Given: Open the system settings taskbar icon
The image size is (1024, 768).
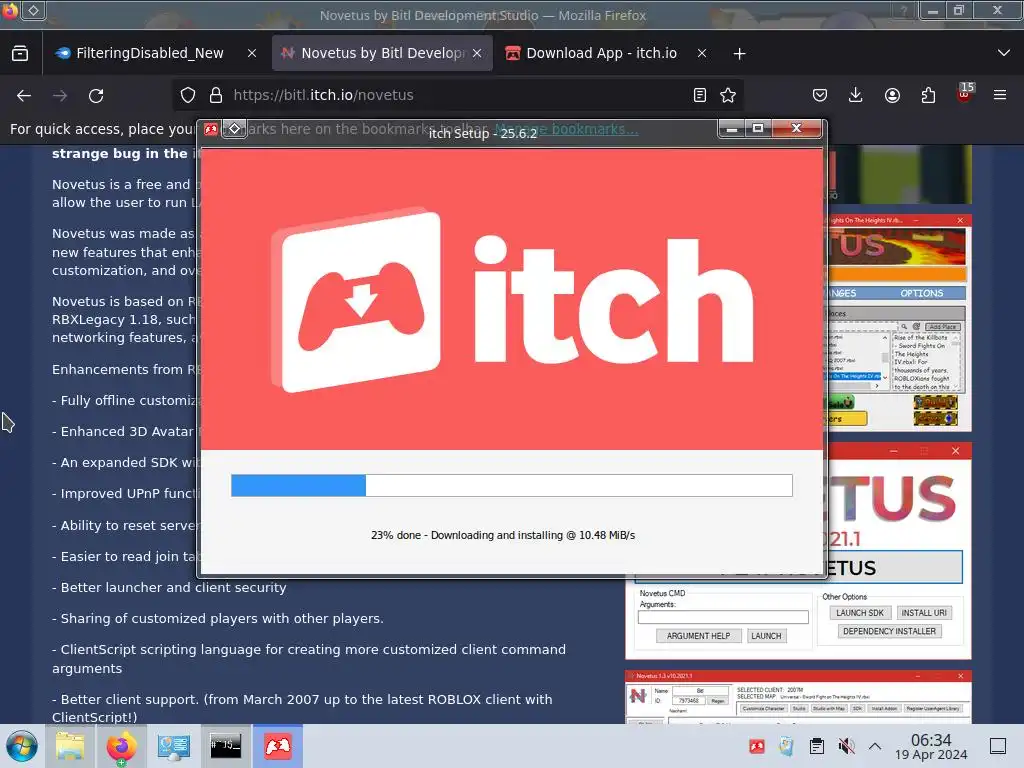Looking at the screenshot, I should click(174, 746).
